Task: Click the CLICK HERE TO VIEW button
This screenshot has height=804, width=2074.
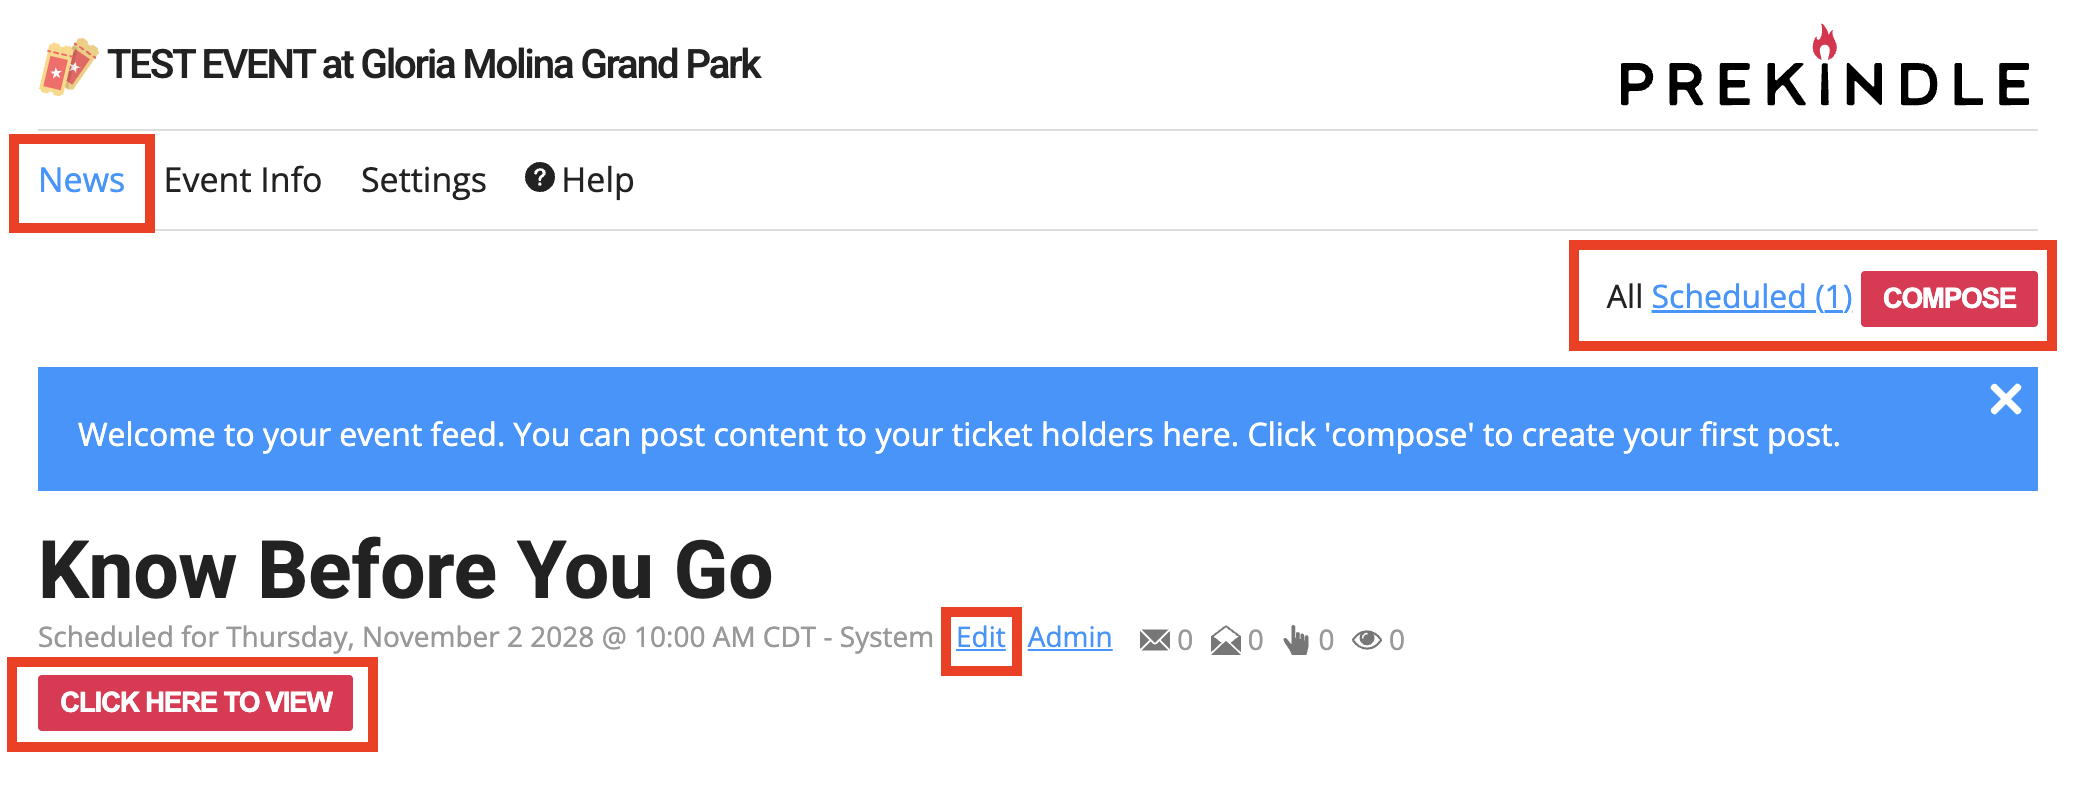Action: (x=195, y=703)
